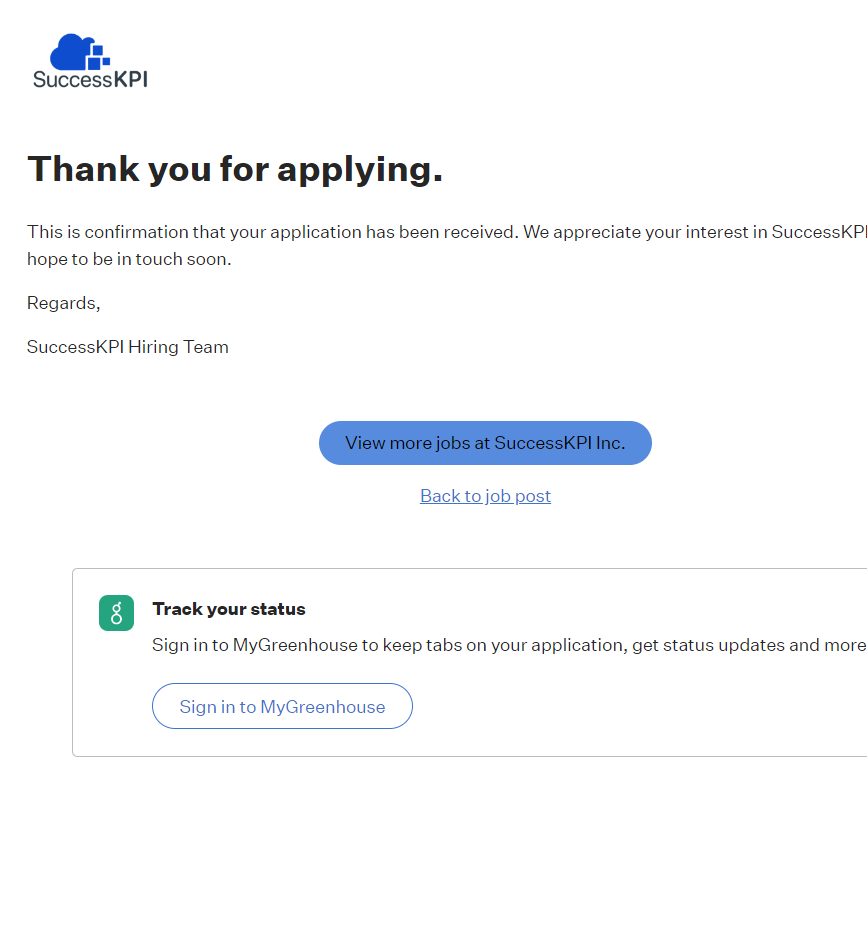The image size is (867, 939).
Task: Follow the Back to job post link
Action: point(485,496)
